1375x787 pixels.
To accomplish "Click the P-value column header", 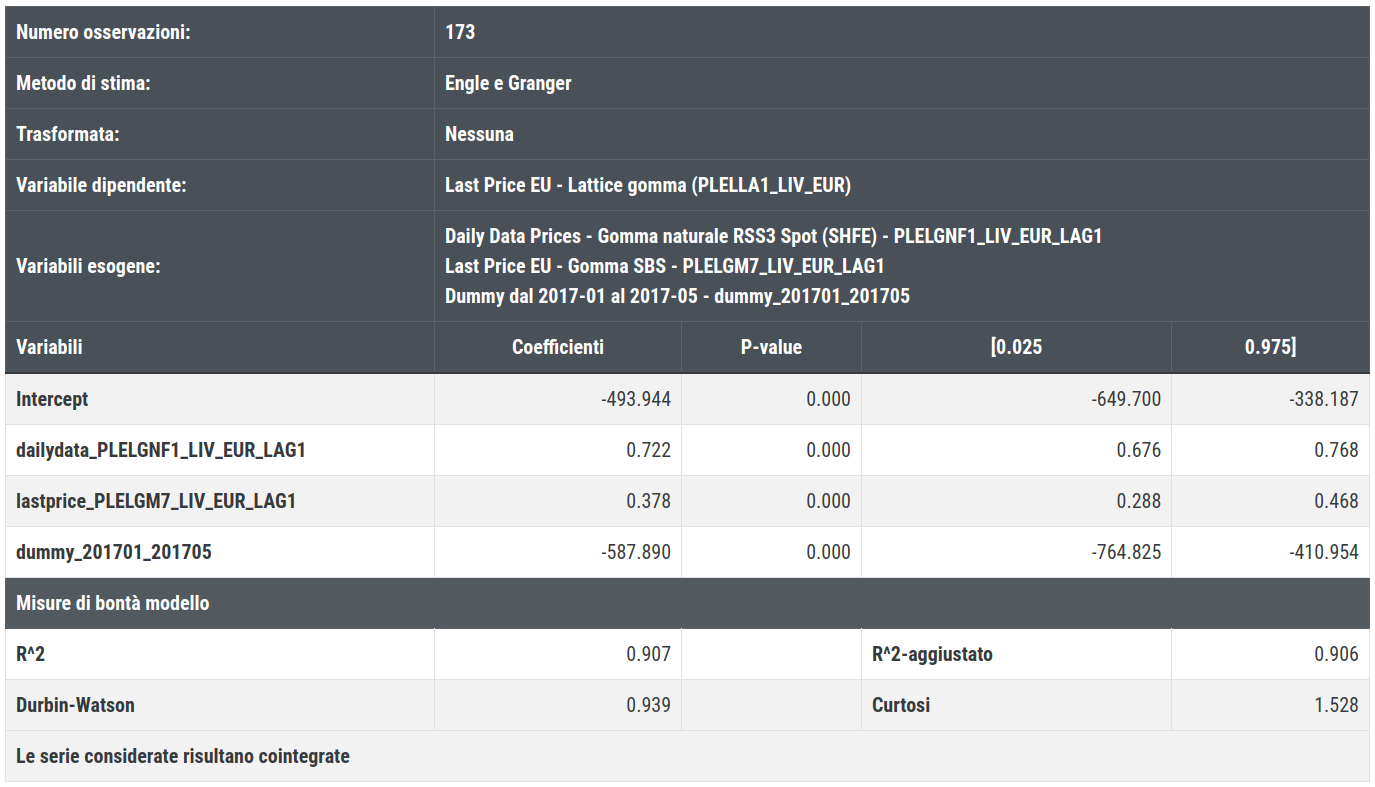I will [771, 347].
